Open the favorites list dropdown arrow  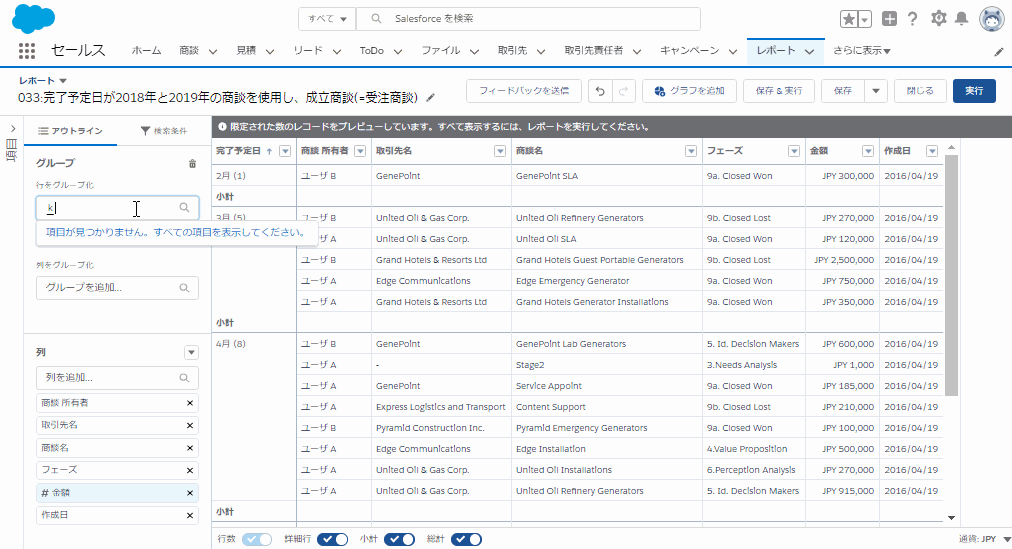point(865,19)
